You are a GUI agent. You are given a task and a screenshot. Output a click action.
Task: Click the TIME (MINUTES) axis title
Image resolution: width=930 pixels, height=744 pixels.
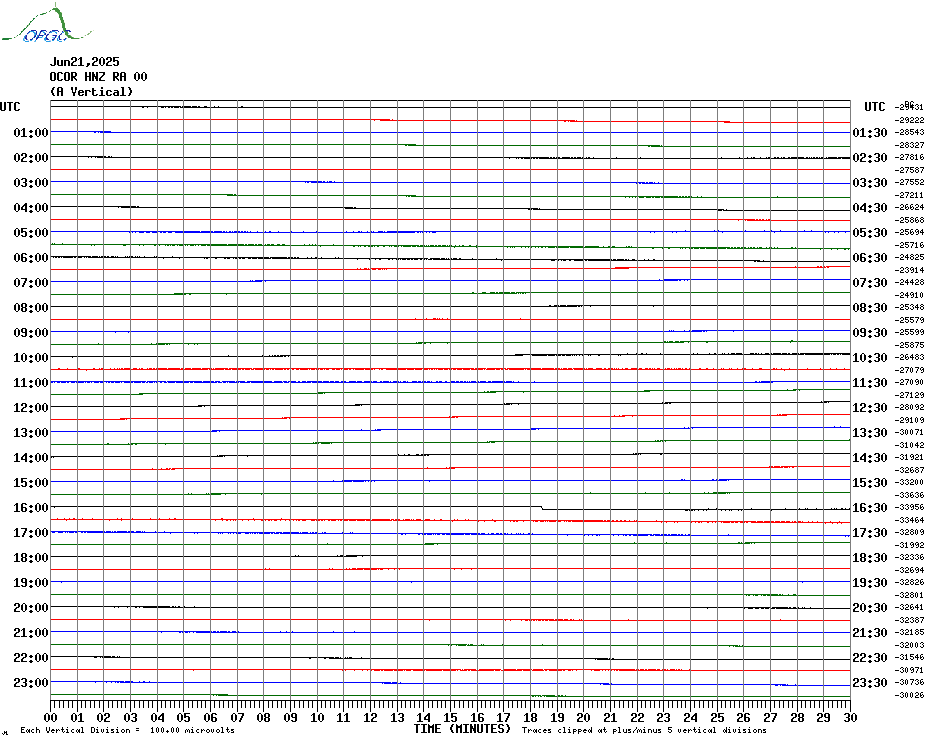[x=462, y=729]
